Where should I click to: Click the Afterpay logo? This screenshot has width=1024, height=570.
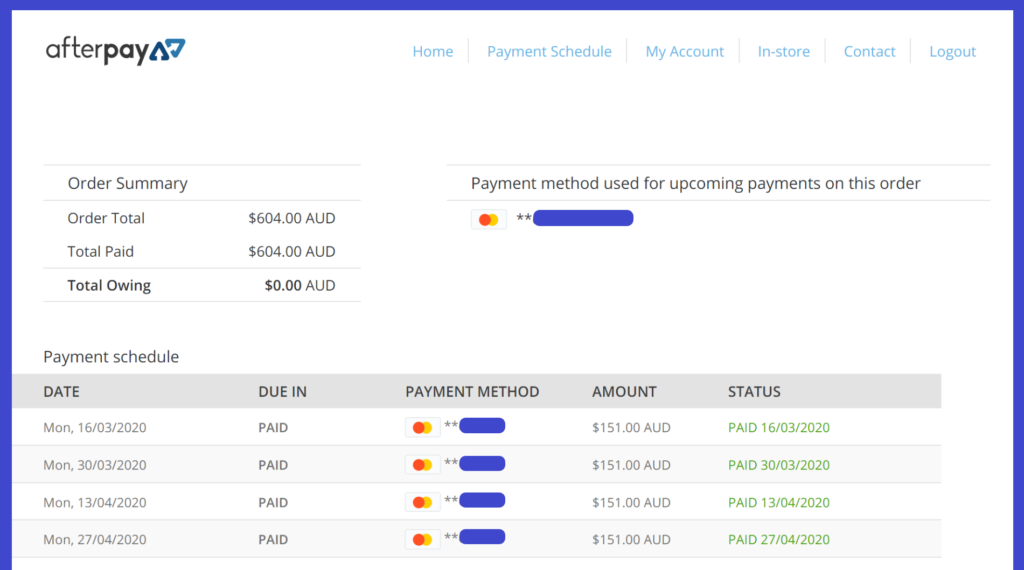pyautogui.click(x=116, y=51)
